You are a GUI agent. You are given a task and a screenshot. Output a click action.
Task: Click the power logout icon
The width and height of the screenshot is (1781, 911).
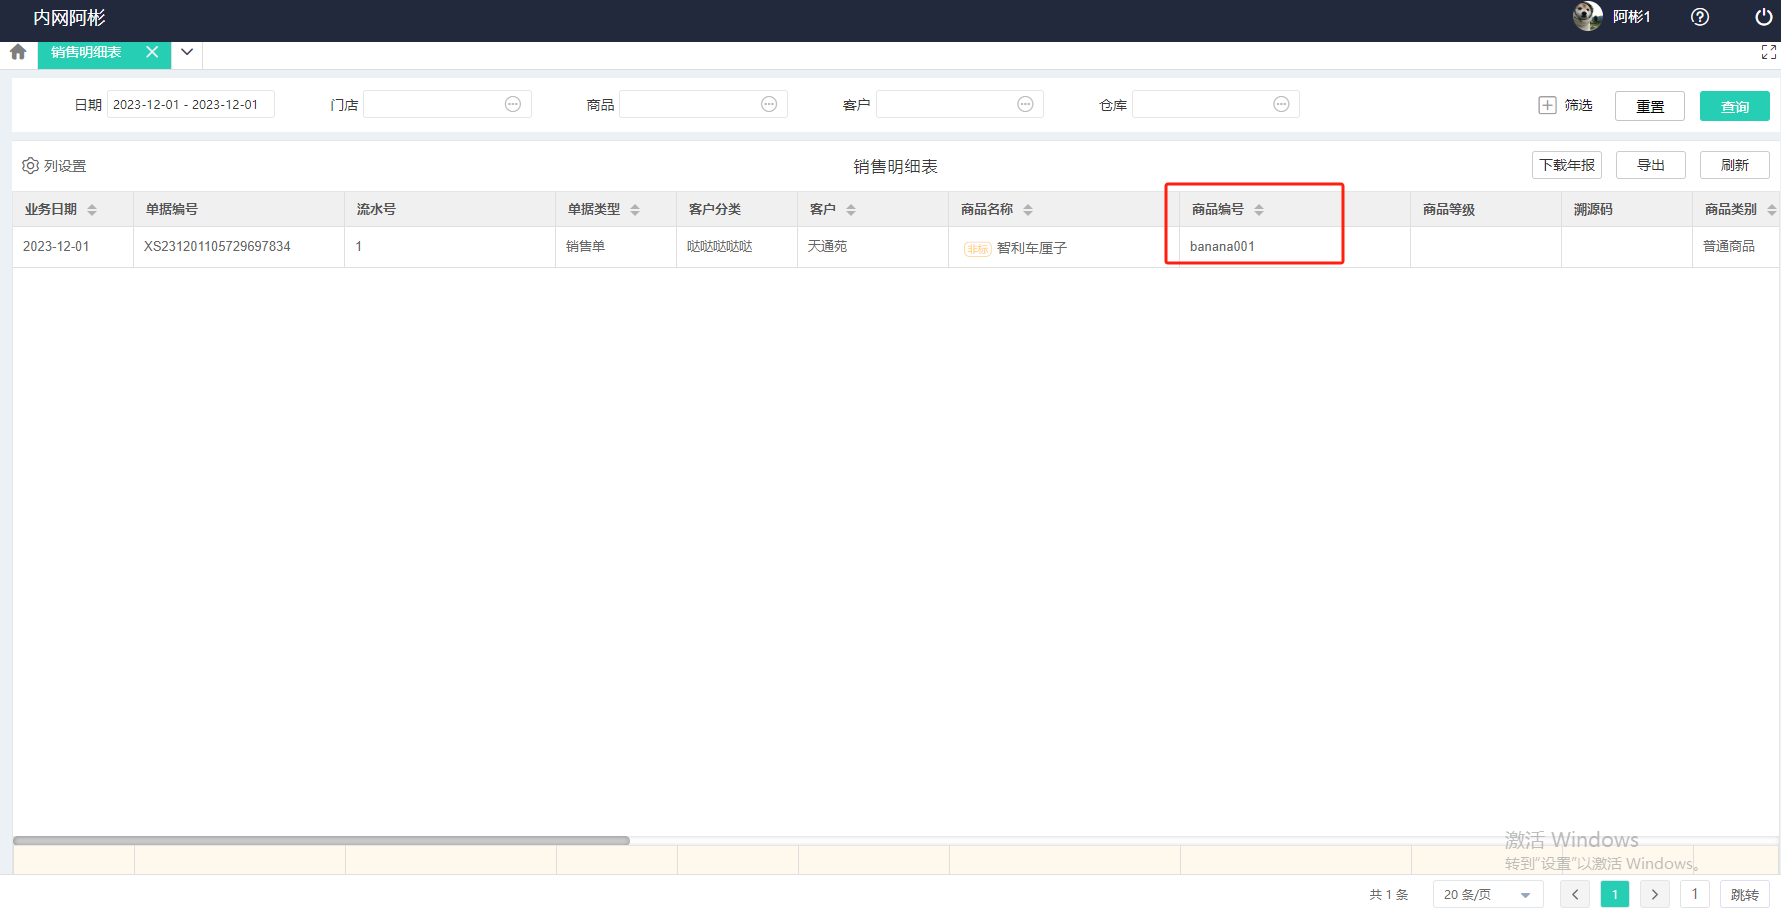click(x=1763, y=17)
